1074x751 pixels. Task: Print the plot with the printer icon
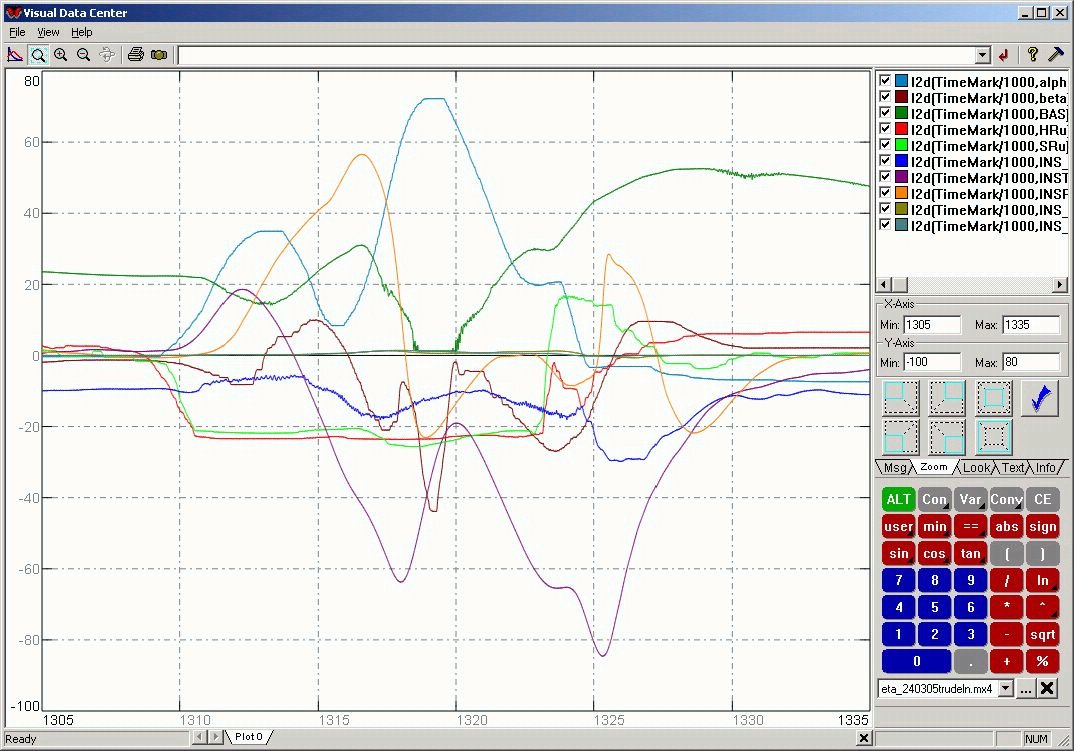pyautogui.click(x=136, y=55)
